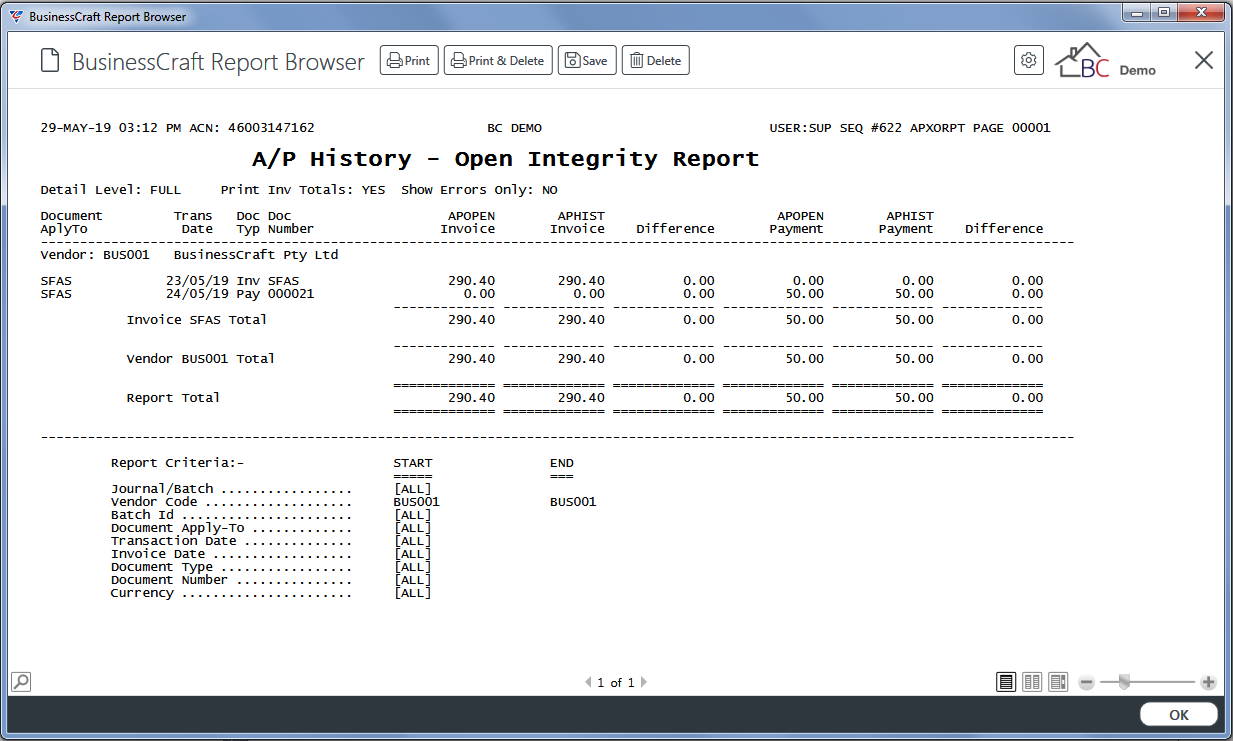Click the "Batch Id" criteria label

(x=142, y=515)
